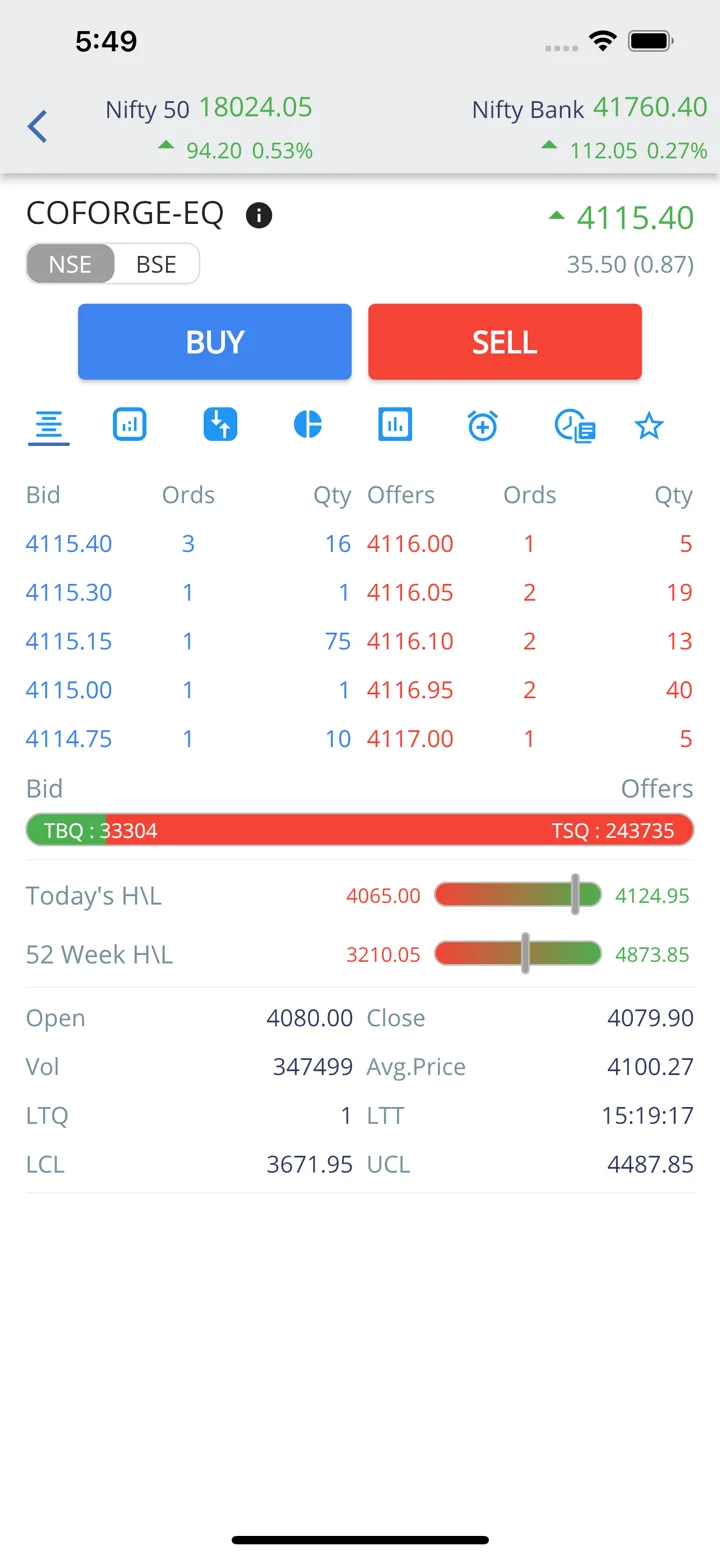Viewport: 720px width, 1558px height.
Task: Tap today's high value 4124.95
Action: [x=652, y=896]
